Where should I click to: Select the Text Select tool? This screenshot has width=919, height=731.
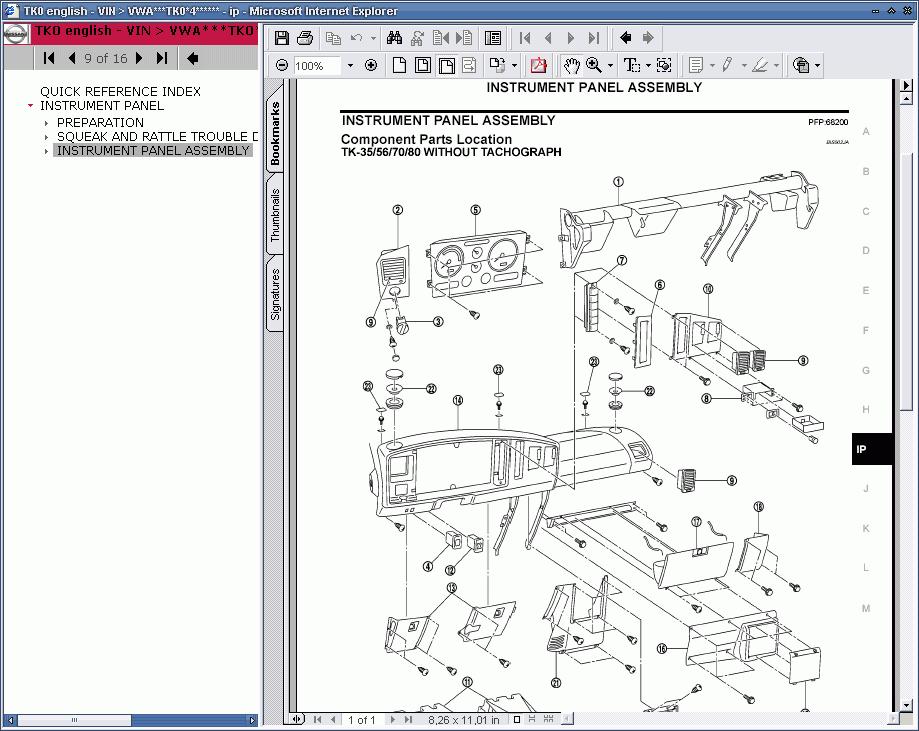pos(631,65)
